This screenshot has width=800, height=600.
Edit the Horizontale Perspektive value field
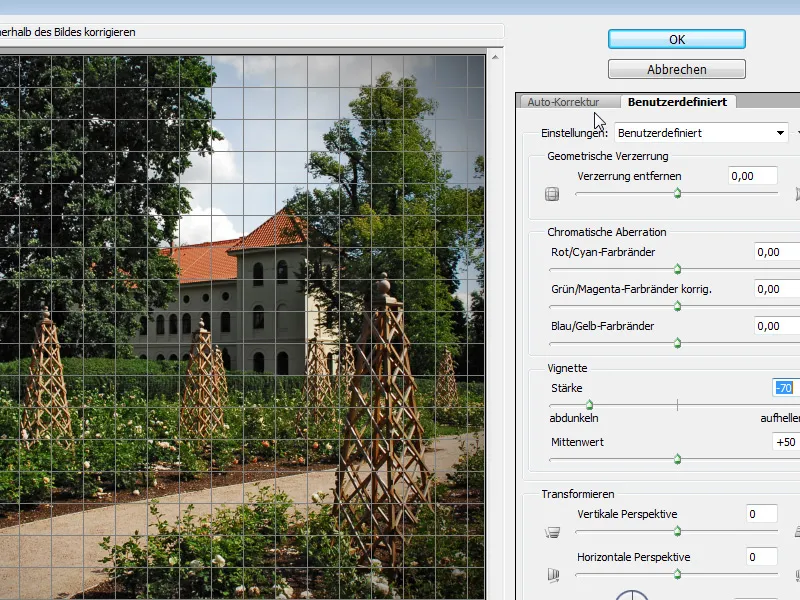pyautogui.click(x=762, y=557)
